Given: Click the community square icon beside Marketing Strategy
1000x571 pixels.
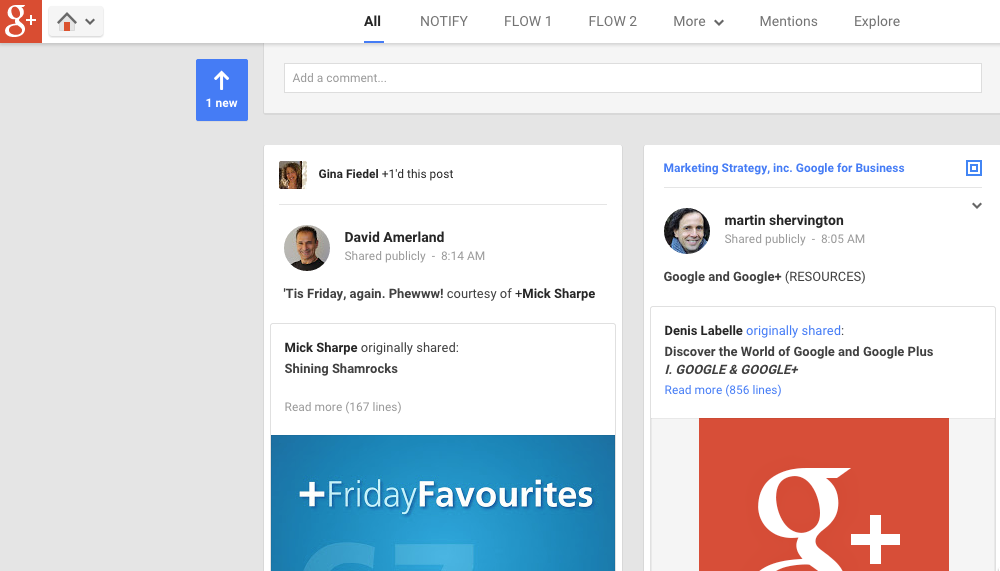Looking at the screenshot, I should coord(973,168).
